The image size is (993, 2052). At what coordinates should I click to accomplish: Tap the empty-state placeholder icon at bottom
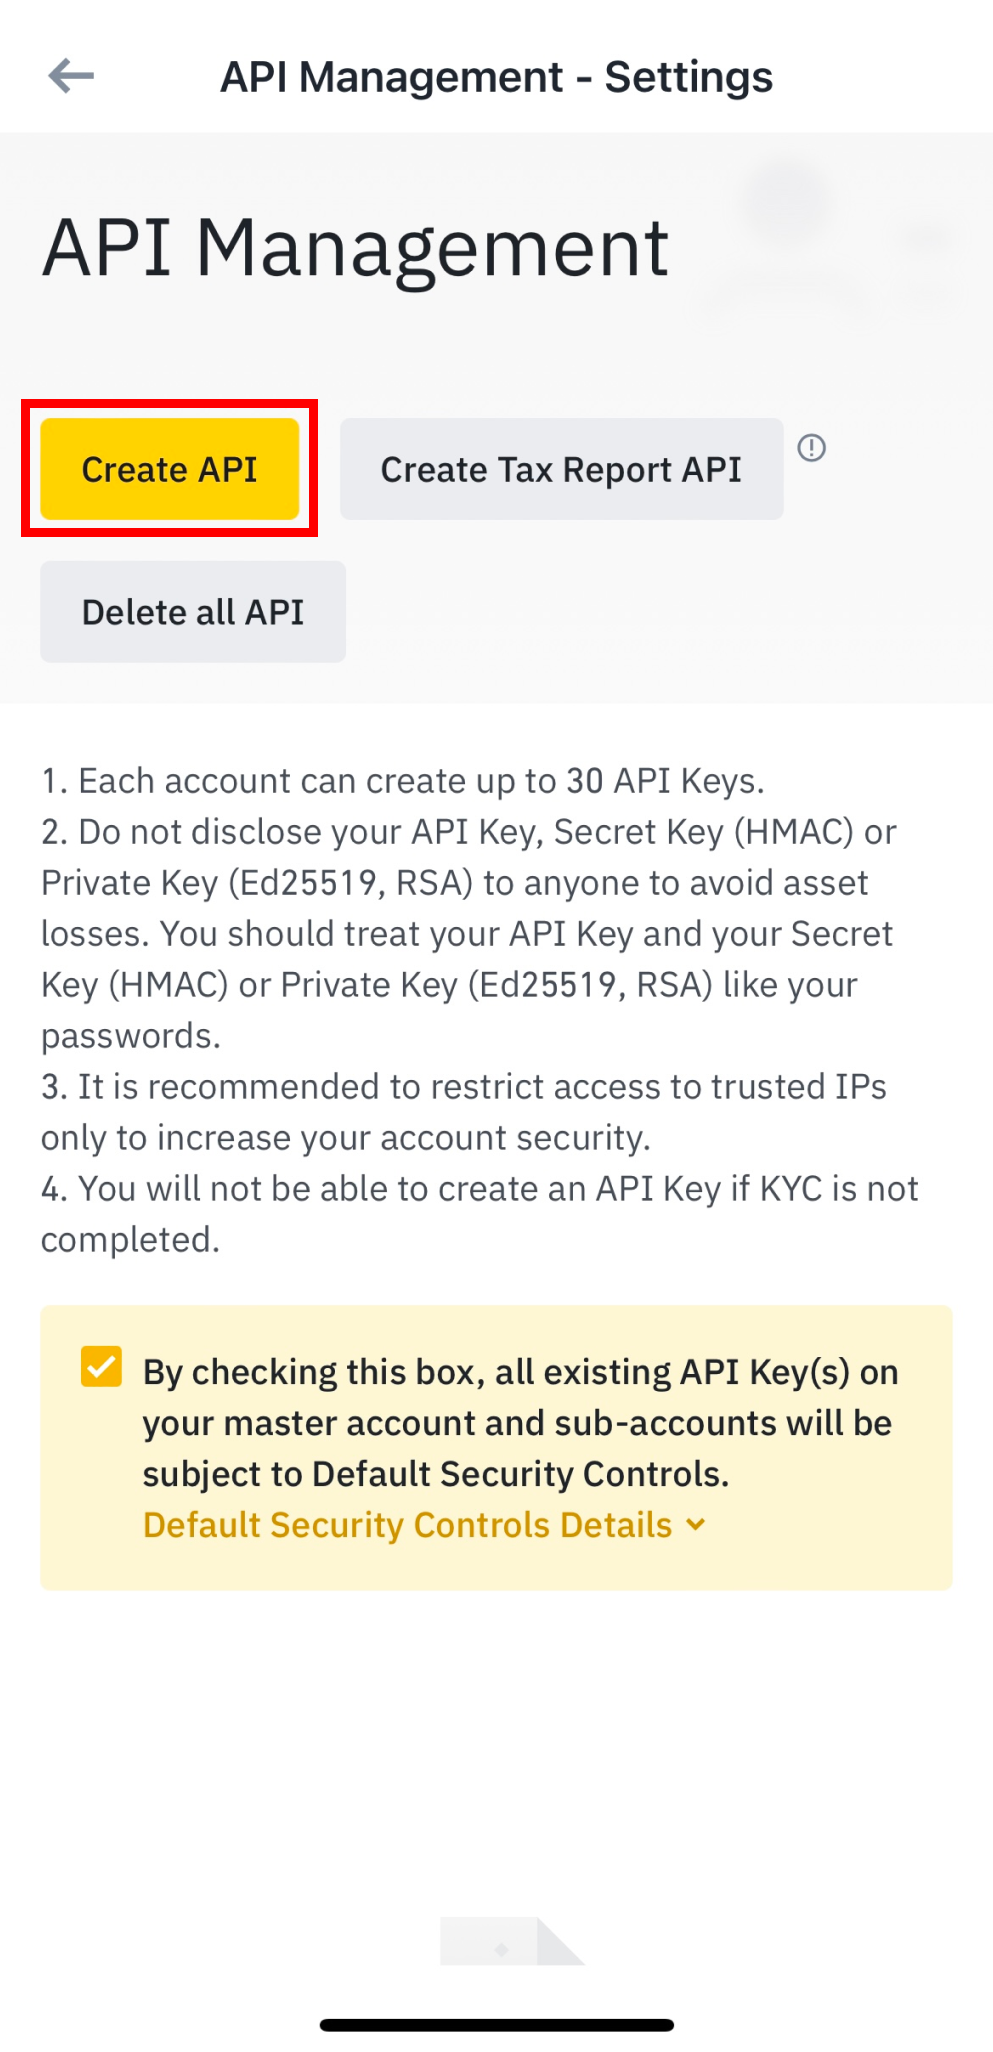coord(510,1941)
